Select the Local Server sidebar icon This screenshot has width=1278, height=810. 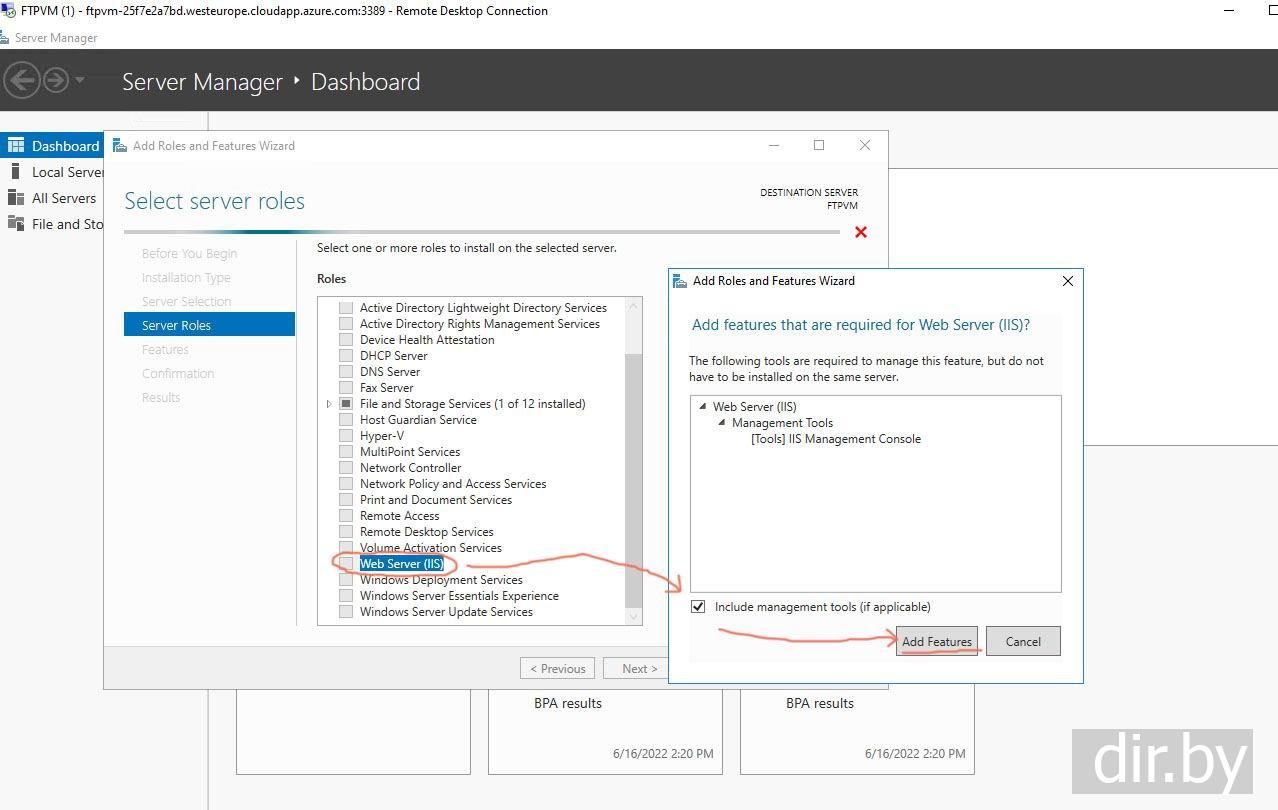[x=16, y=172]
